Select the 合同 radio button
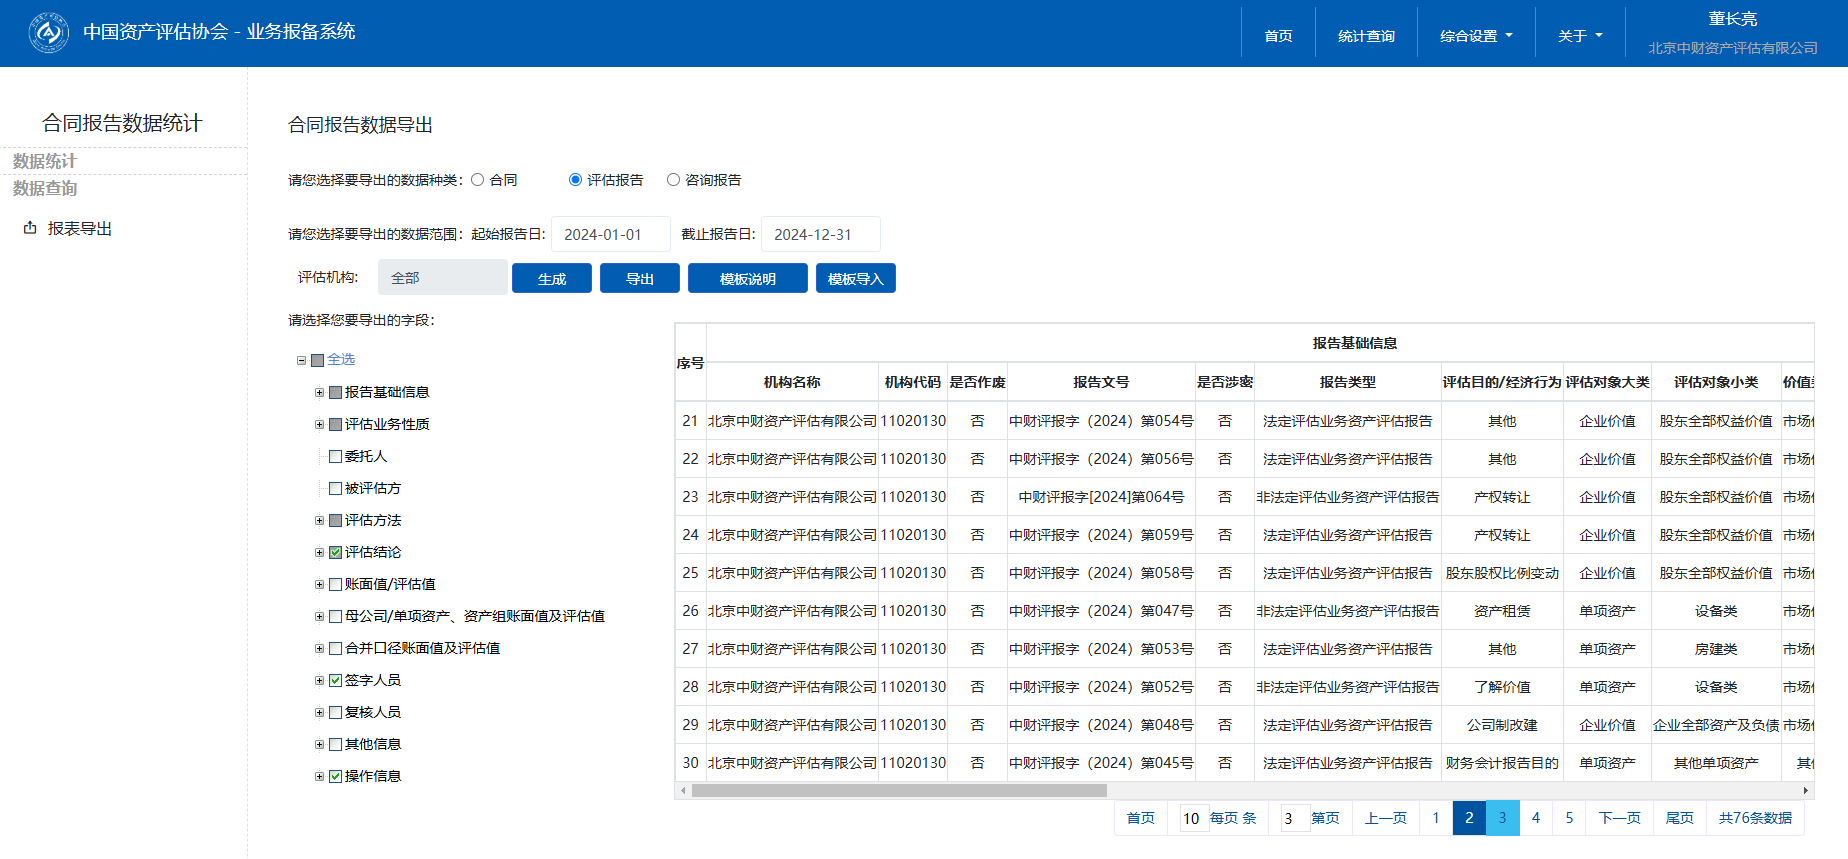The image size is (1848, 859). pos(478,180)
